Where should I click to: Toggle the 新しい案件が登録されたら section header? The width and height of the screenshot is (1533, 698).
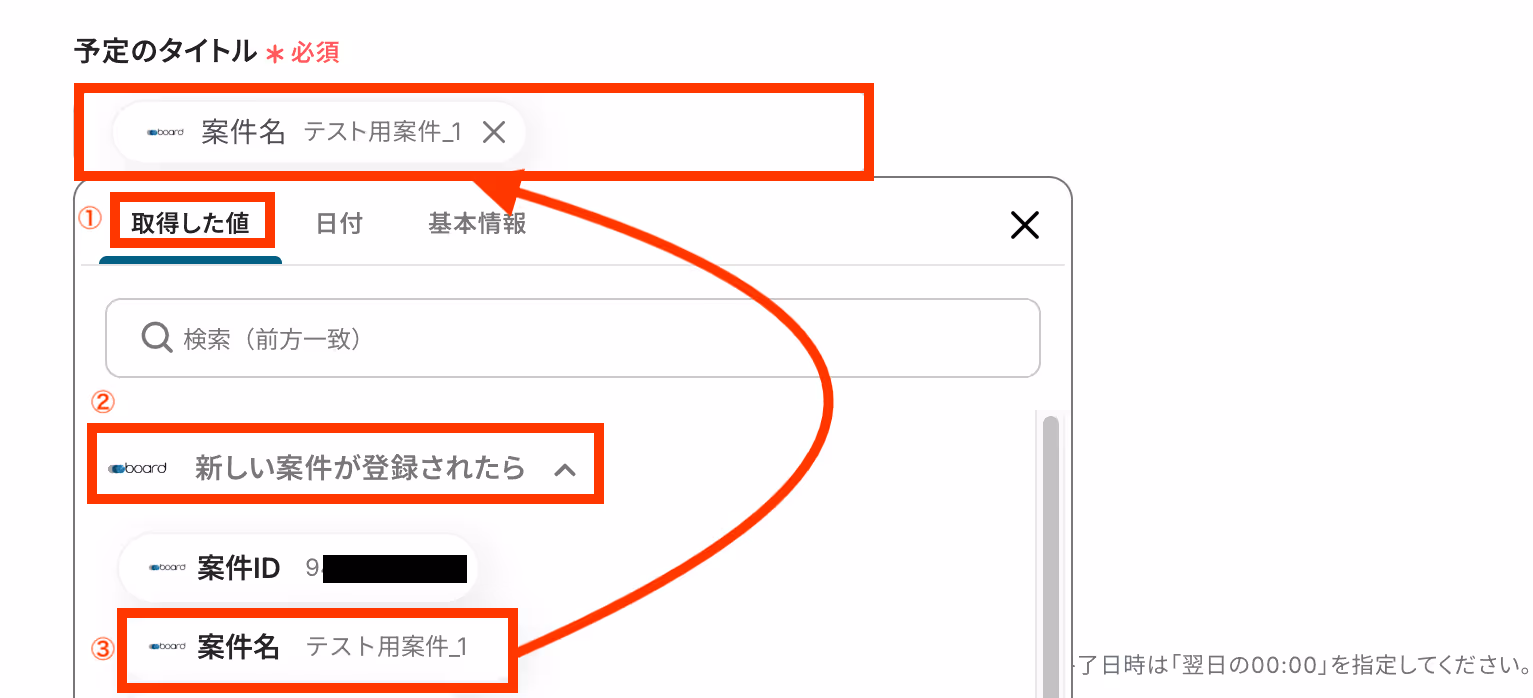(x=346, y=467)
